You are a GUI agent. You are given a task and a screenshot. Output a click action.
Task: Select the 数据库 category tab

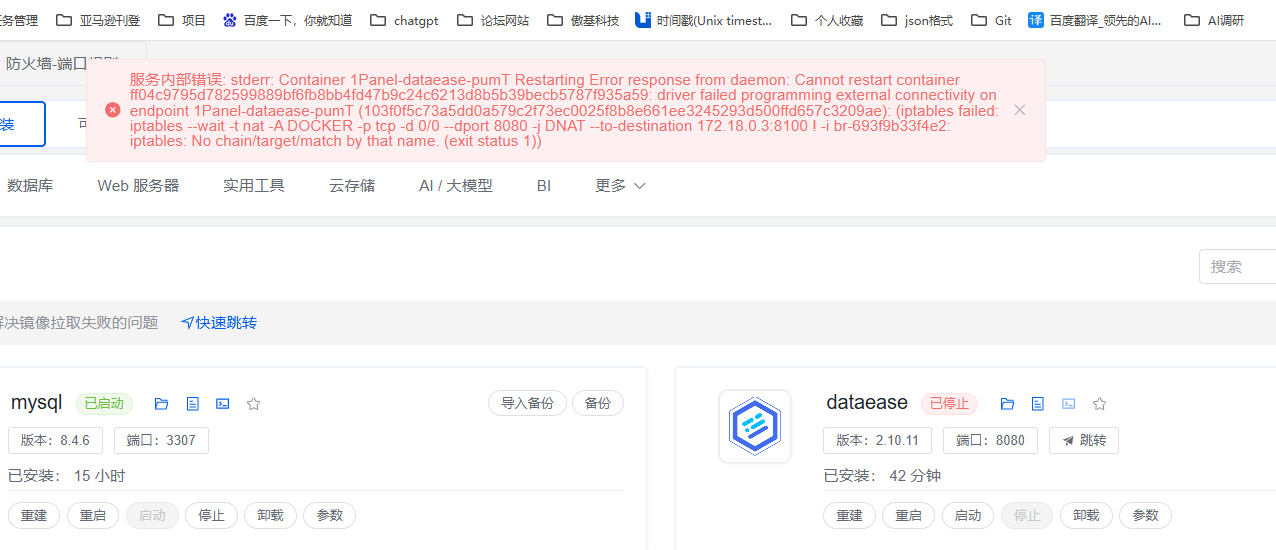coord(30,186)
